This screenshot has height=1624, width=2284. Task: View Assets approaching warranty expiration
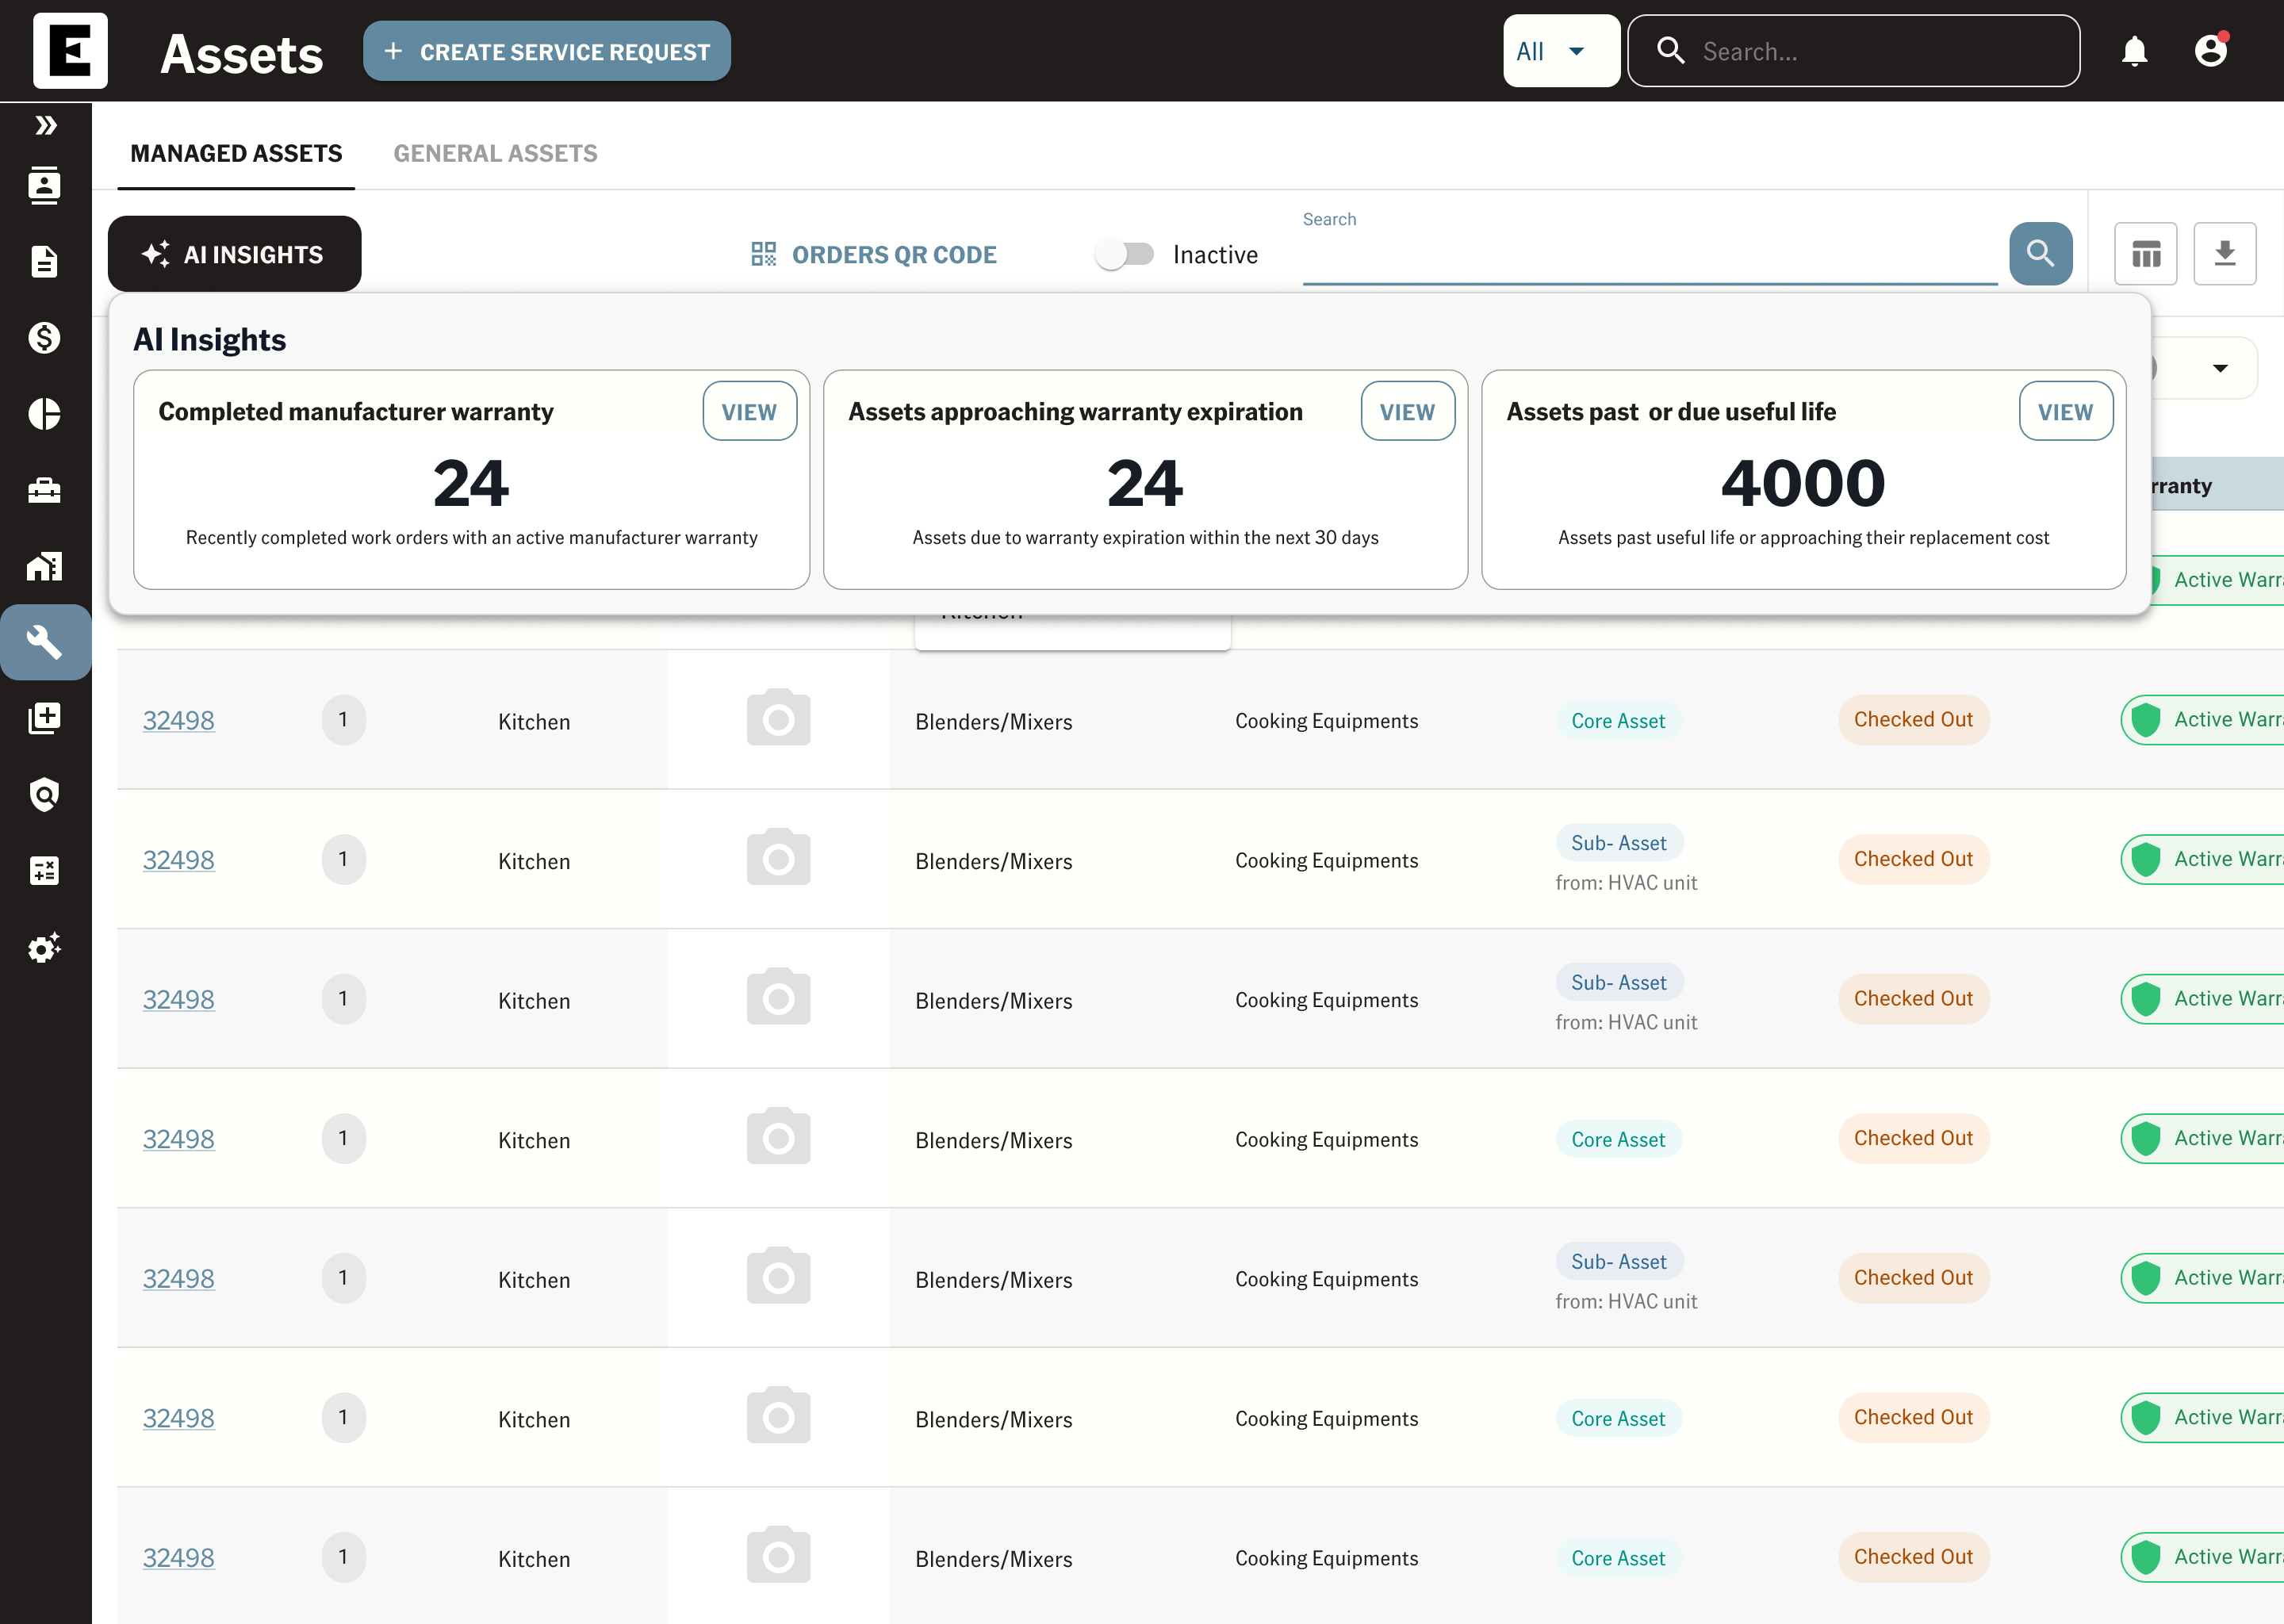pos(1408,411)
